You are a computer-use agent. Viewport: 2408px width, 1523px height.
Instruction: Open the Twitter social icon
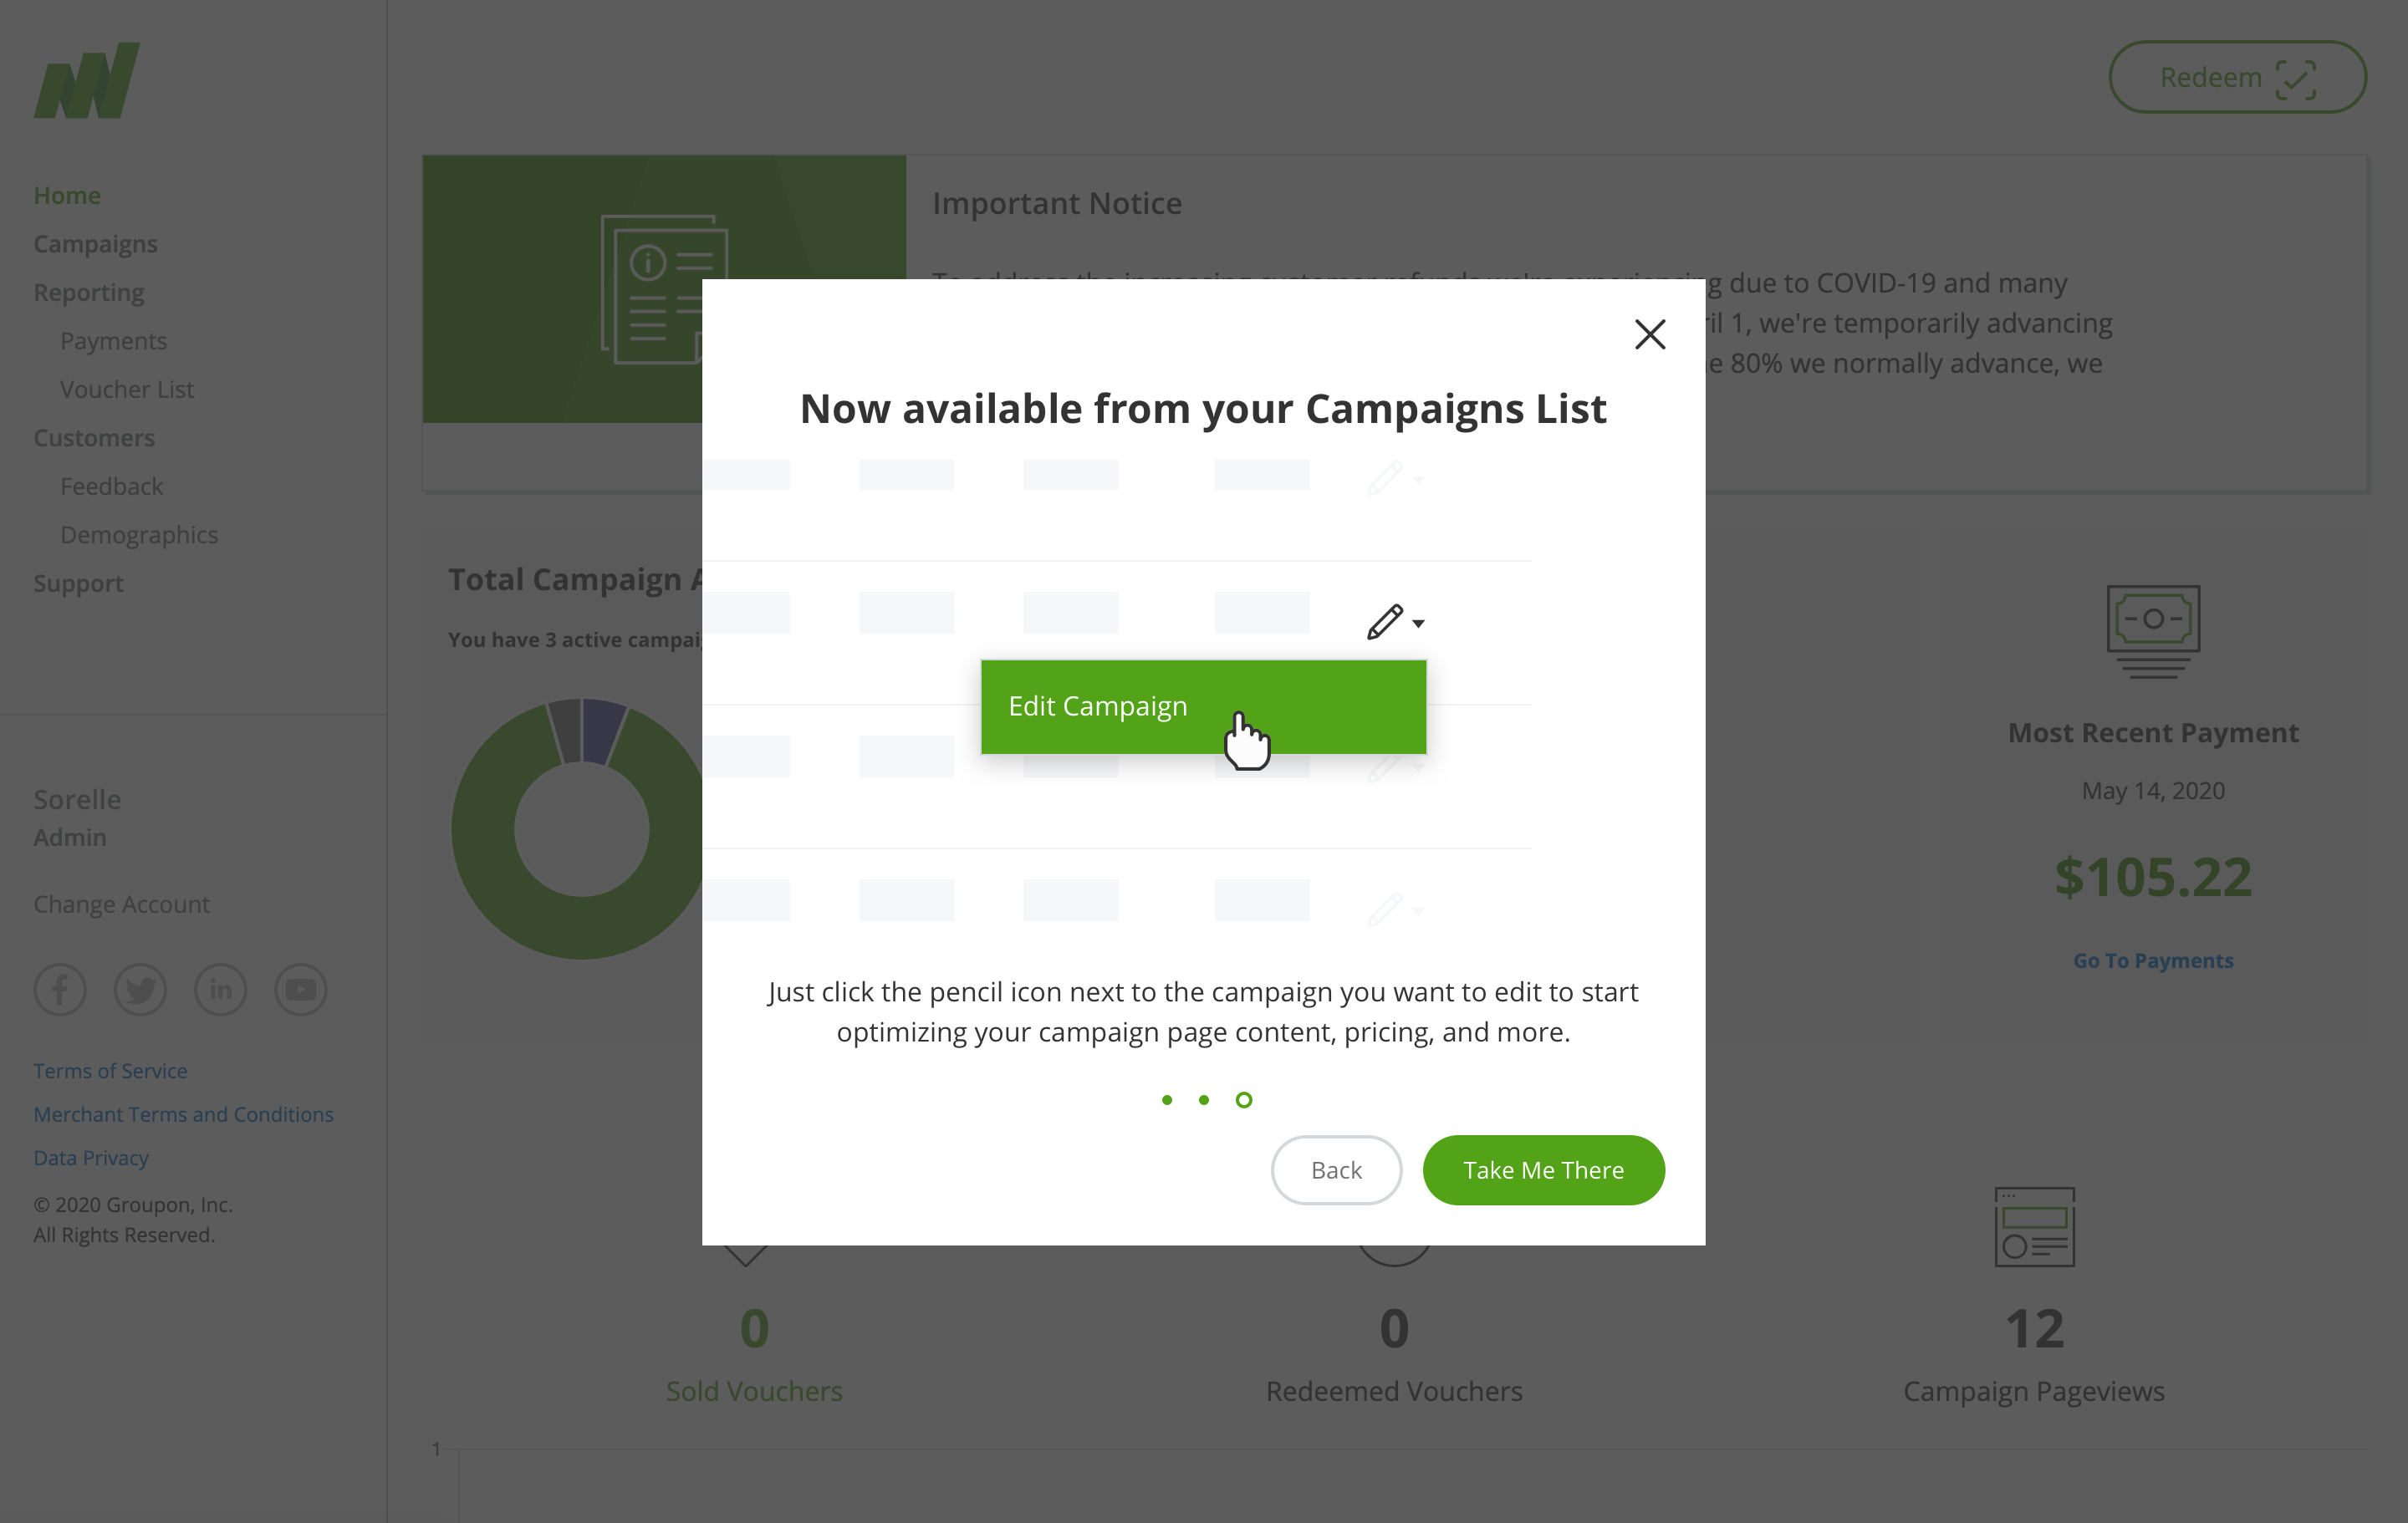coord(140,989)
